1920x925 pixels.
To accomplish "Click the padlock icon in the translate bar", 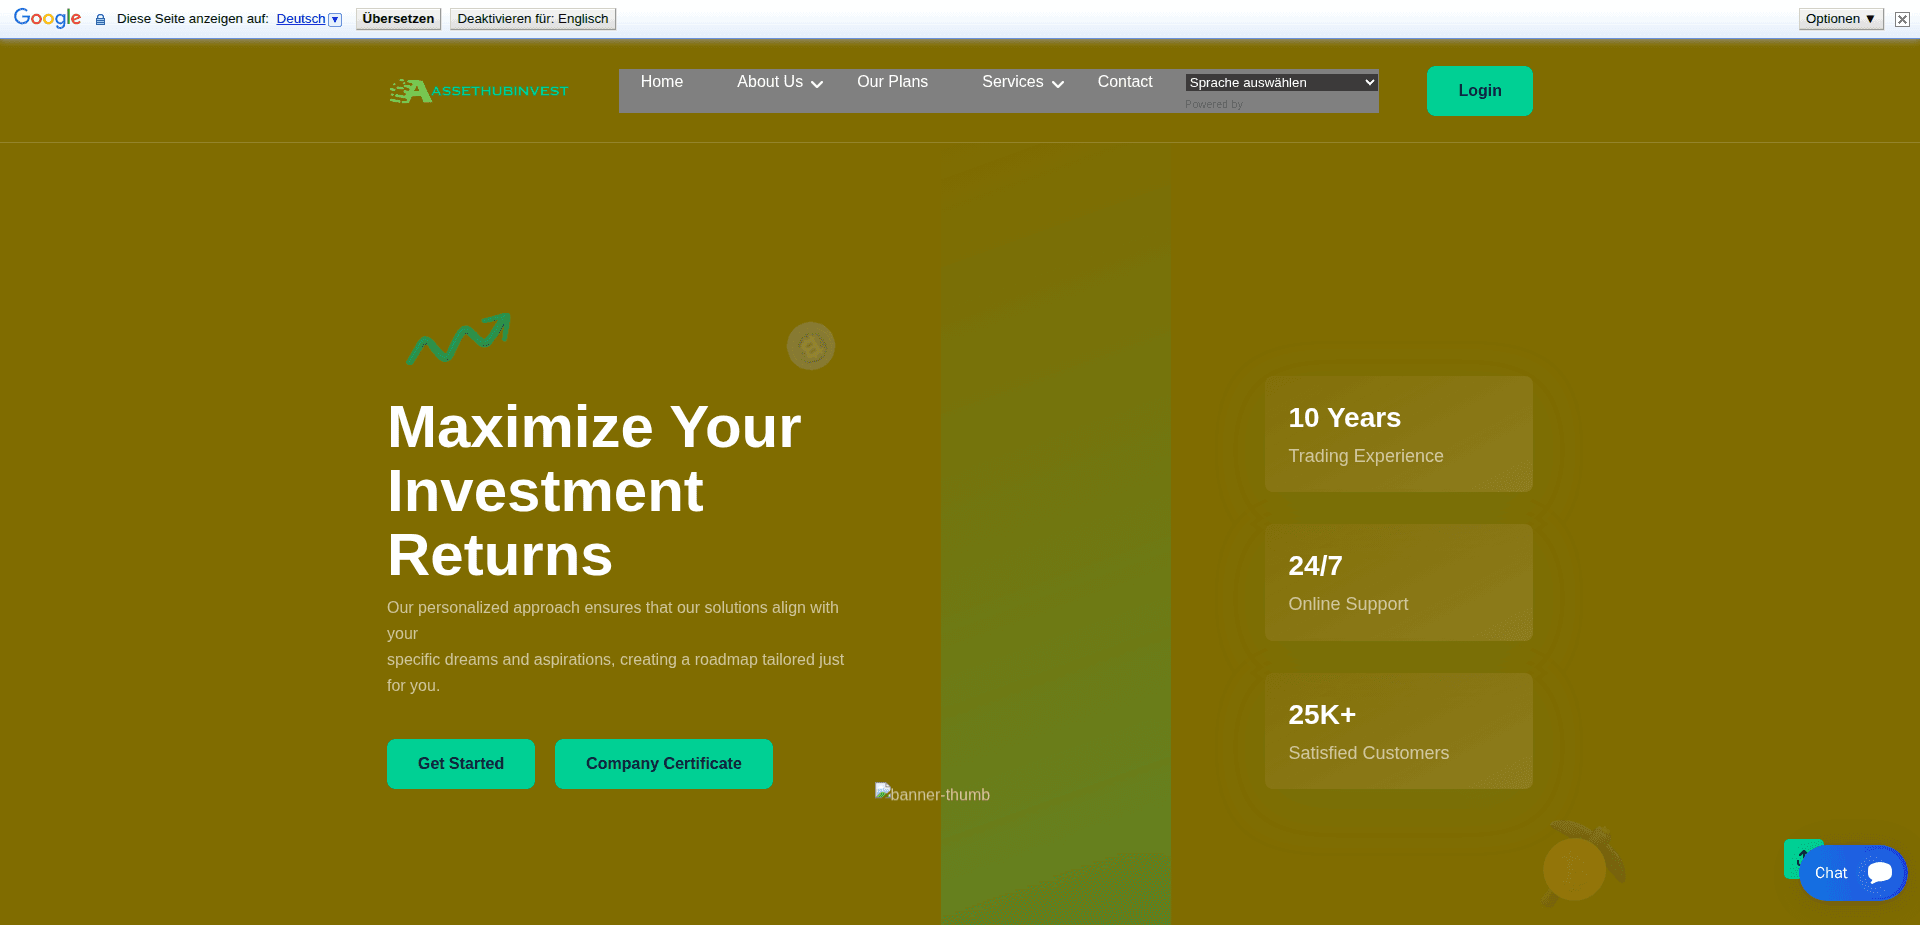I will (x=99, y=19).
